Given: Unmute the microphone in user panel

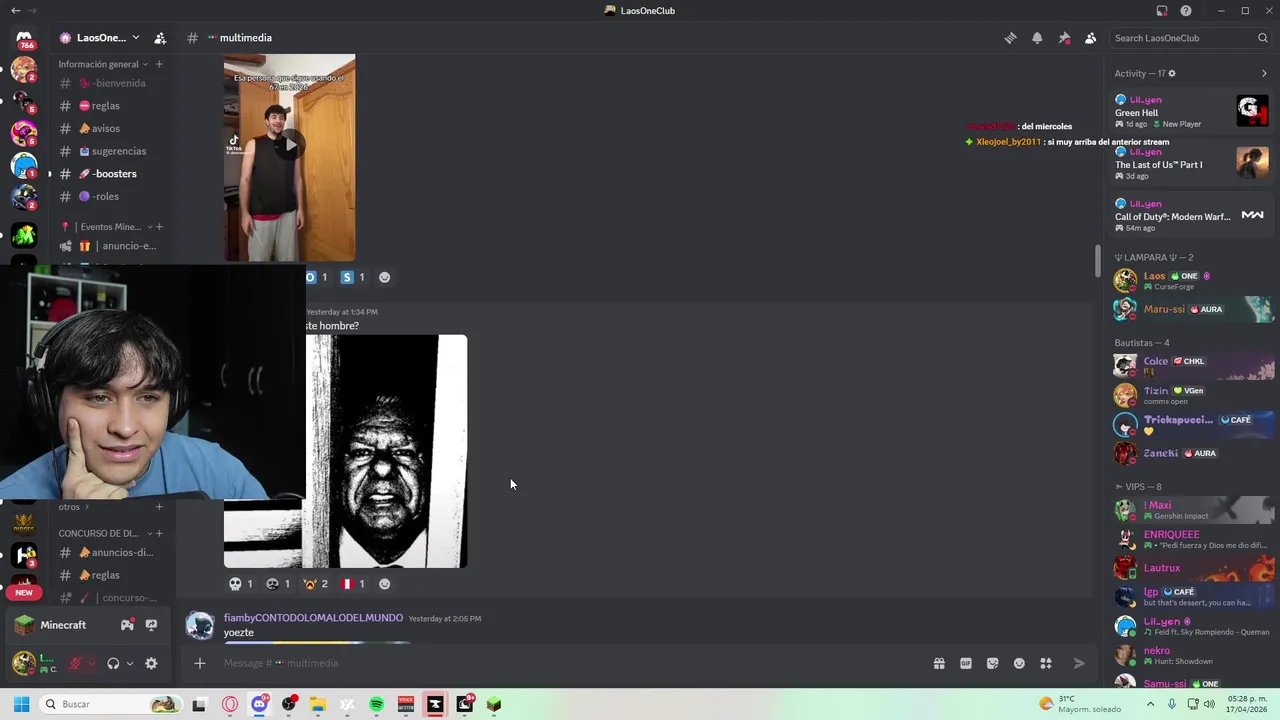Looking at the screenshot, I should (x=75, y=663).
